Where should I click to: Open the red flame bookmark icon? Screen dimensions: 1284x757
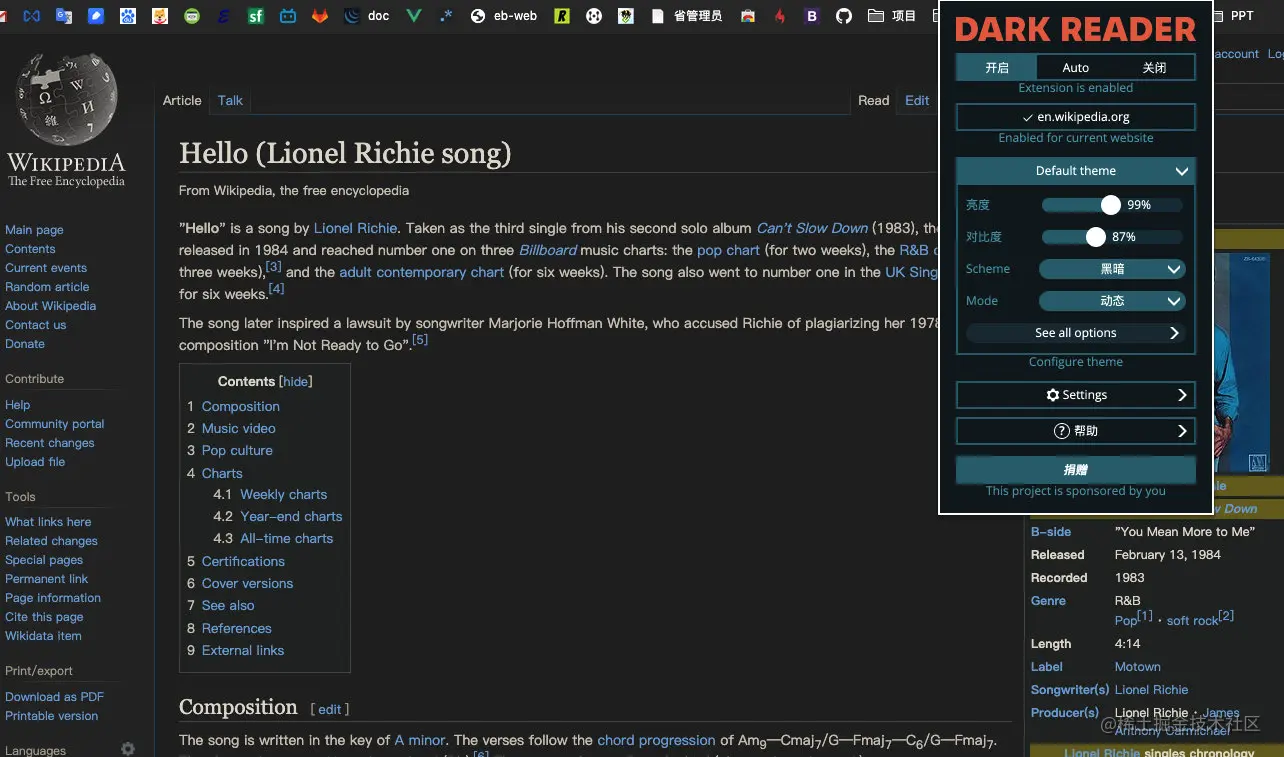point(780,16)
